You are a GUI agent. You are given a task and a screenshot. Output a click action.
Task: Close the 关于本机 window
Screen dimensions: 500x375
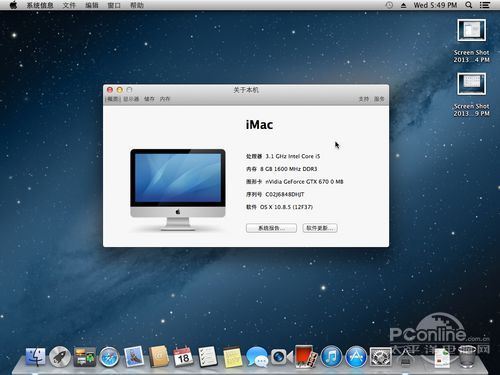point(110,90)
